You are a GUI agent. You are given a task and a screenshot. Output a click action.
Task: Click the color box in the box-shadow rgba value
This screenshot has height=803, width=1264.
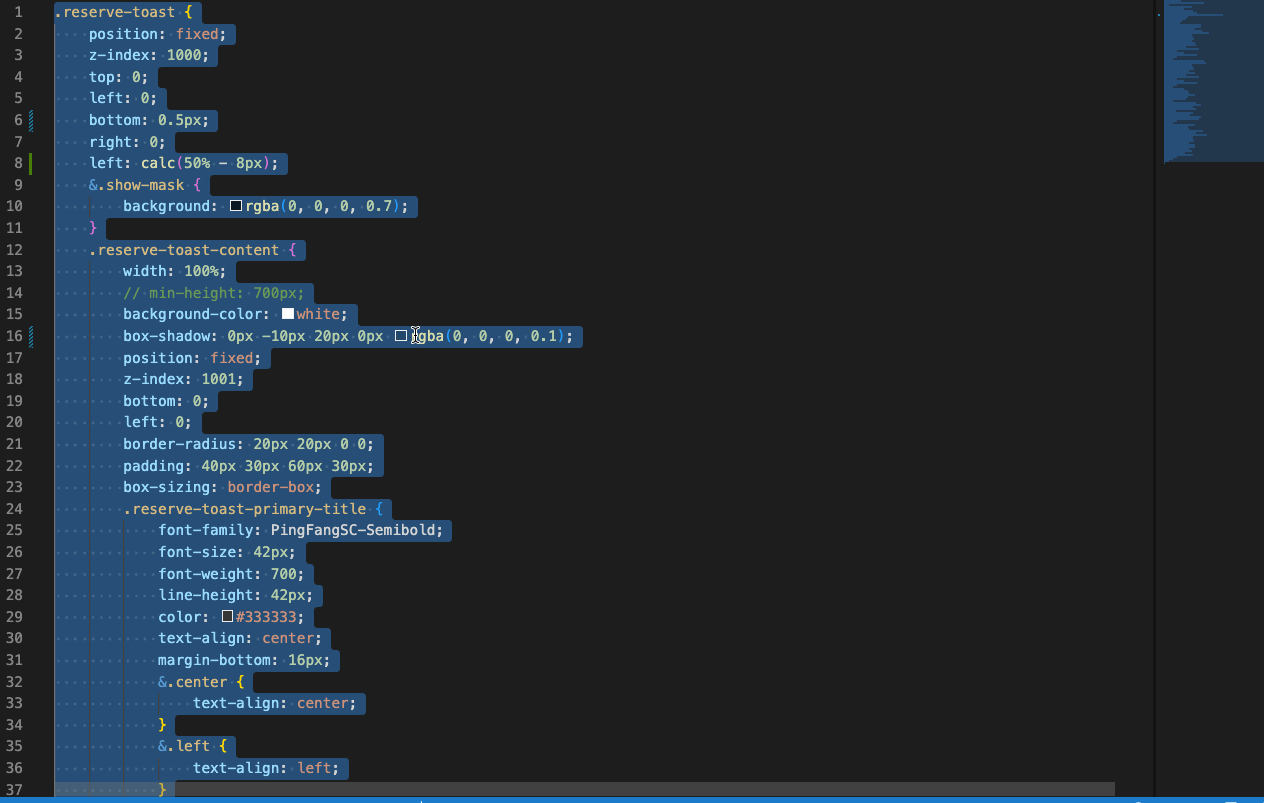[x=402, y=335]
